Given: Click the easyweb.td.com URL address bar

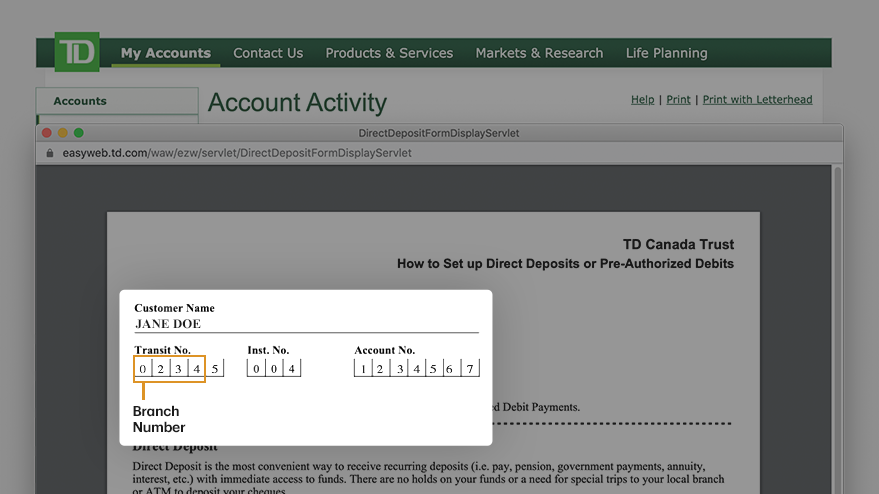Looking at the screenshot, I should (x=237, y=153).
